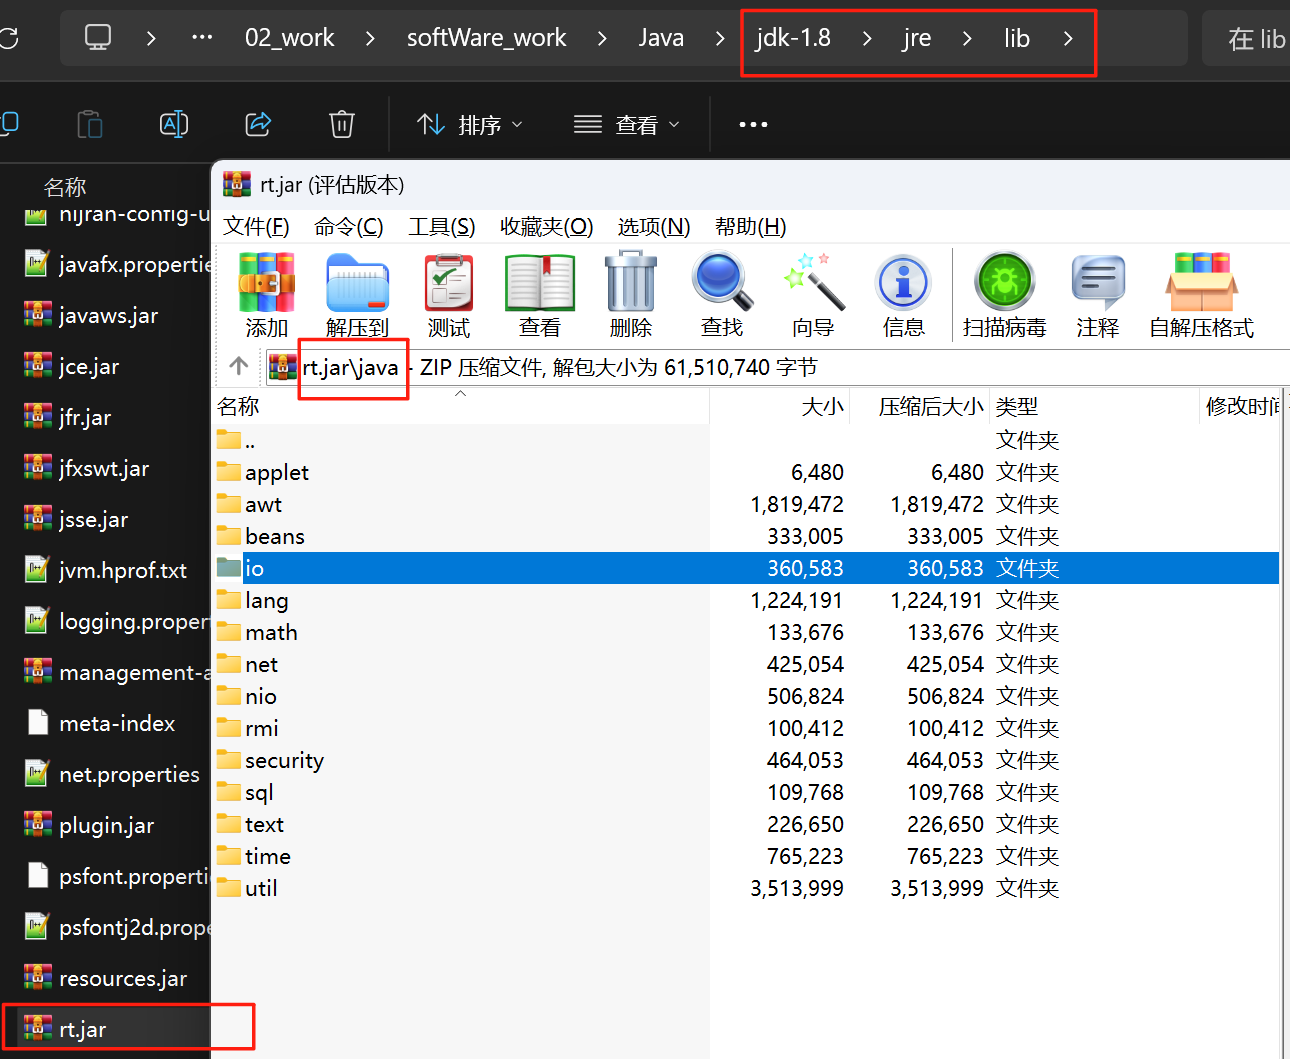The width and height of the screenshot is (1290, 1059).
Task: Open Explorer's more options ellipsis
Action: point(753,124)
